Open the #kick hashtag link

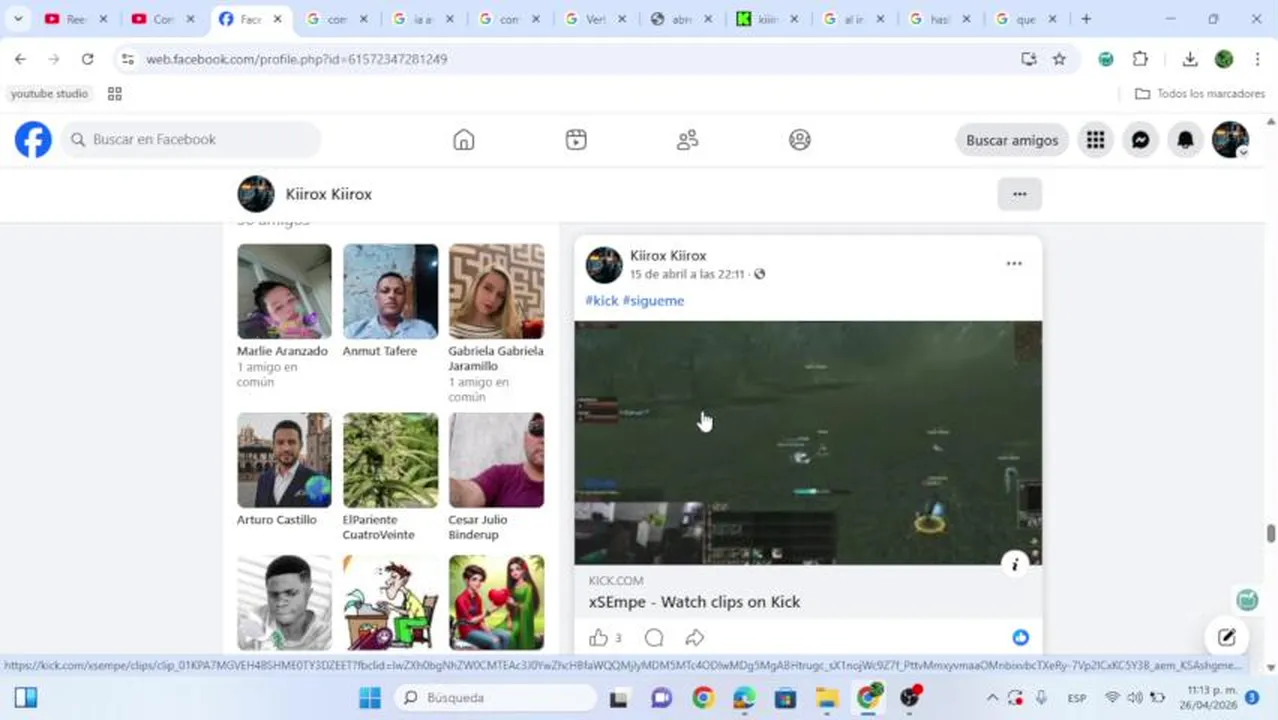click(x=602, y=301)
